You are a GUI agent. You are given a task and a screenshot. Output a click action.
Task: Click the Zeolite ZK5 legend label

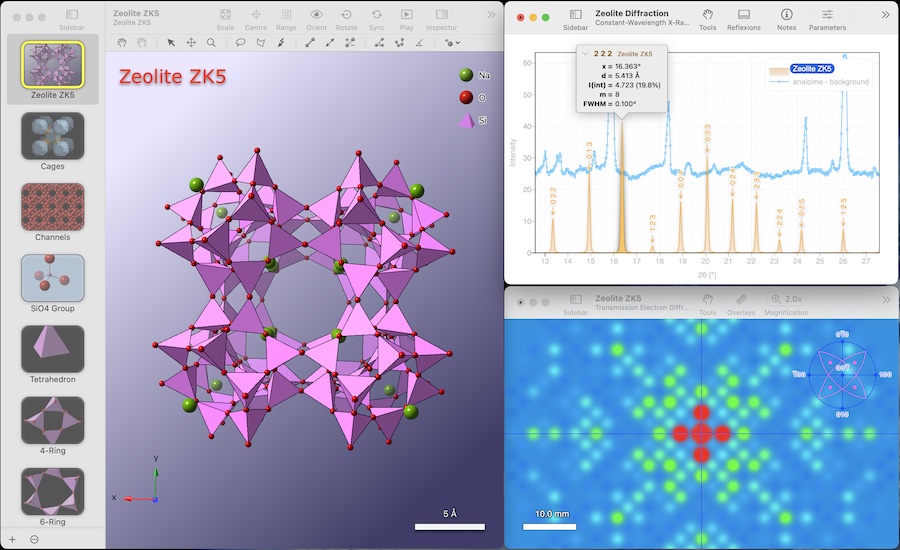pos(812,68)
